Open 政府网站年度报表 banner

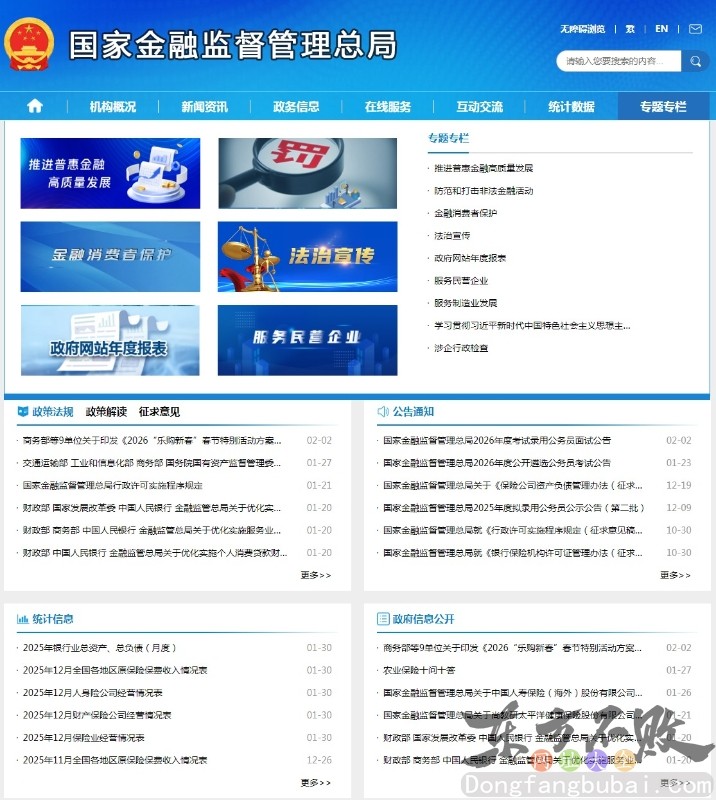pyautogui.click(x=110, y=340)
